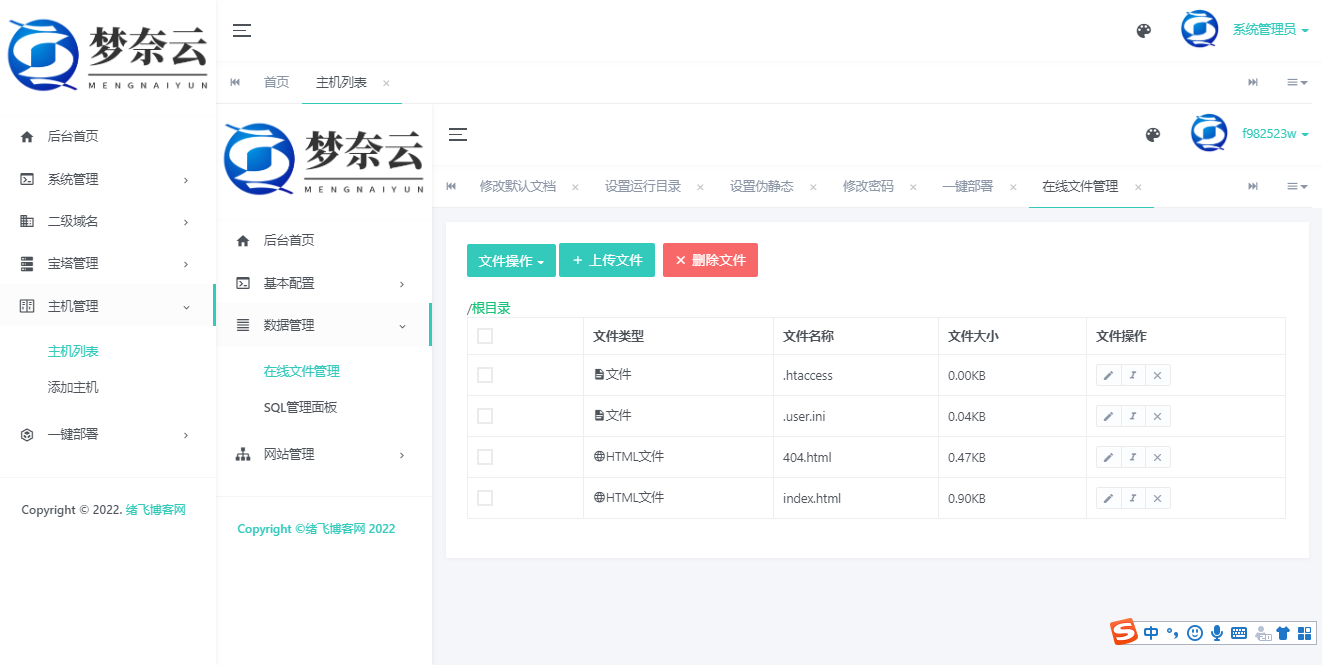Click the edit pencil icon for .htaccess
1322x665 pixels.
click(x=1108, y=375)
